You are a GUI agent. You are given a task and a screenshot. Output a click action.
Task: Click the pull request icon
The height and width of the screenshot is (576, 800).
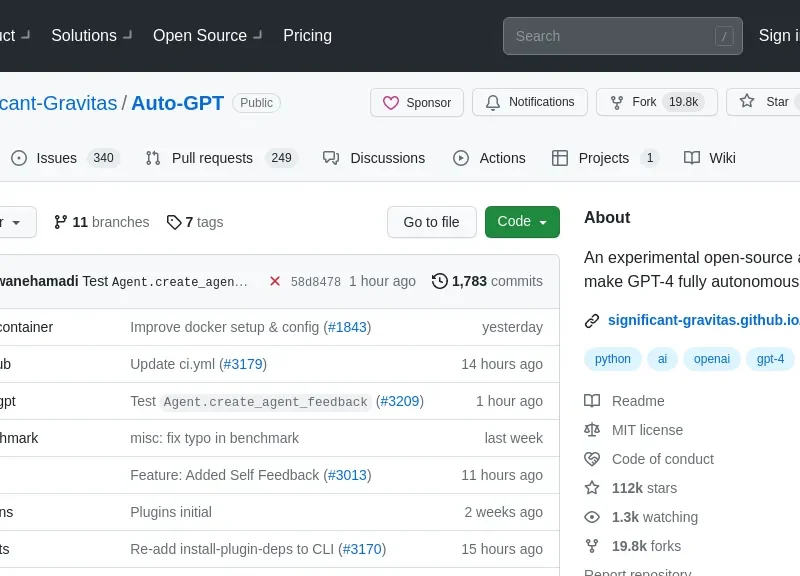pyautogui.click(x=153, y=158)
